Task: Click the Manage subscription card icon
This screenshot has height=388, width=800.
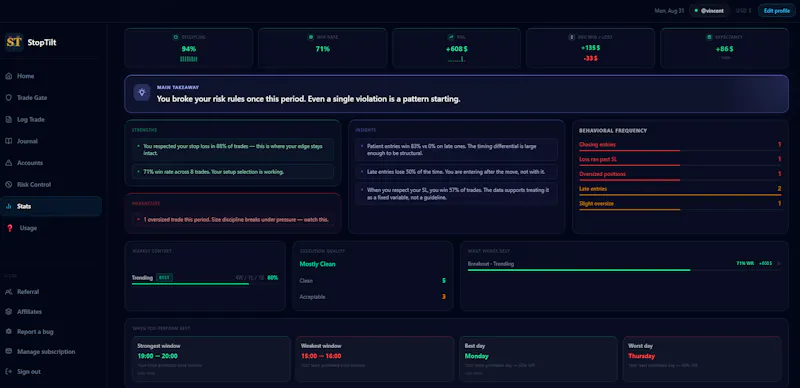Action: [x=9, y=351]
